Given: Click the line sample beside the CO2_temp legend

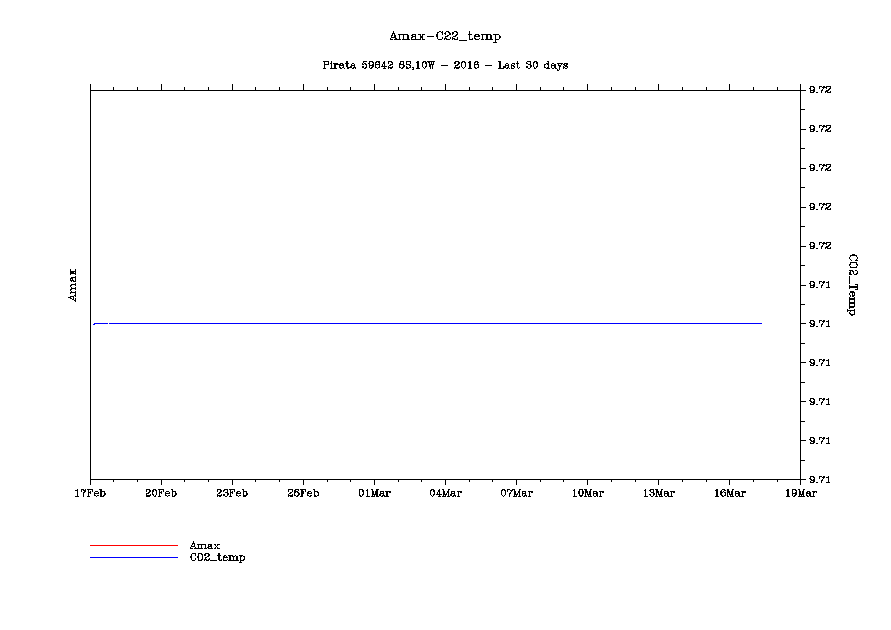Looking at the screenshot, I should coord(133,557).
